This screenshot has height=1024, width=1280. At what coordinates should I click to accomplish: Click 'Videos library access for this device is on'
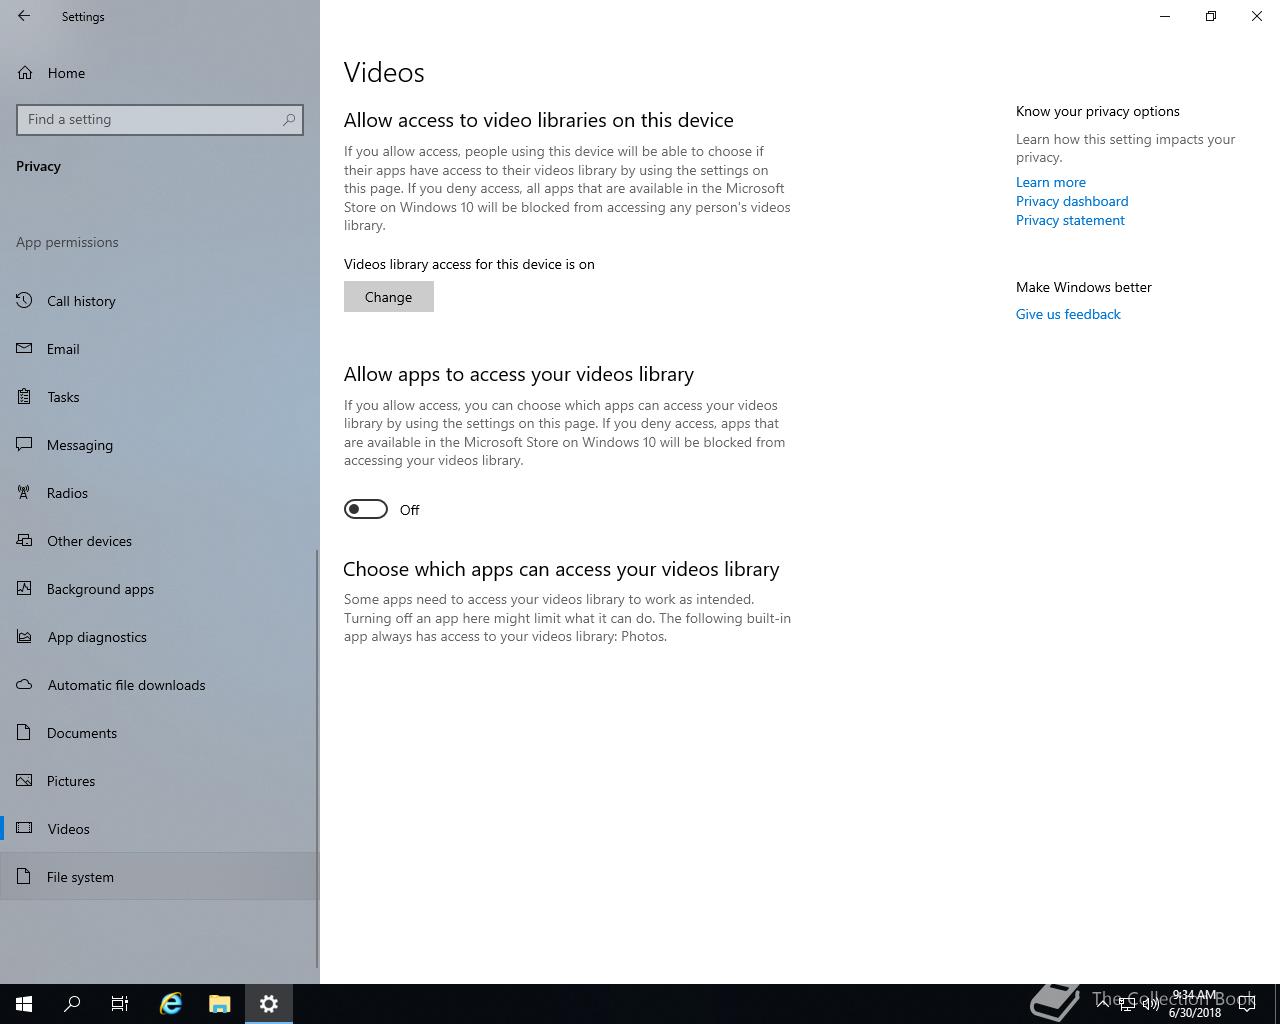(x=469, y=264)
